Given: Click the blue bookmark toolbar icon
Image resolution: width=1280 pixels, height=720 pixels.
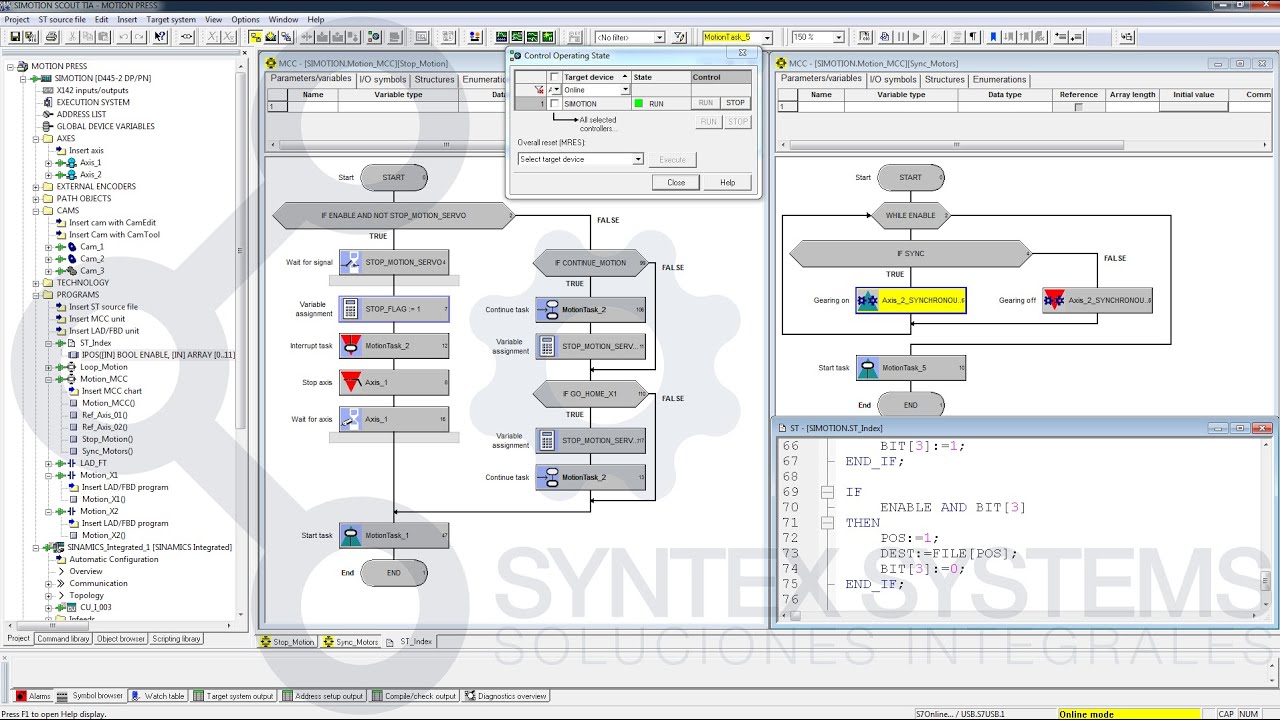Looking at the screenshot, I should 994,37.
